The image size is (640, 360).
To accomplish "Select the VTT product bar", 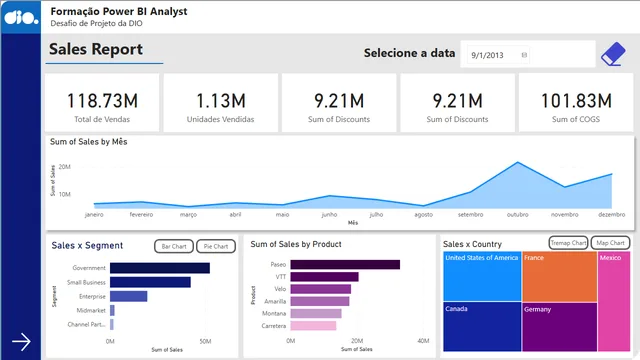I will point(324,277).
